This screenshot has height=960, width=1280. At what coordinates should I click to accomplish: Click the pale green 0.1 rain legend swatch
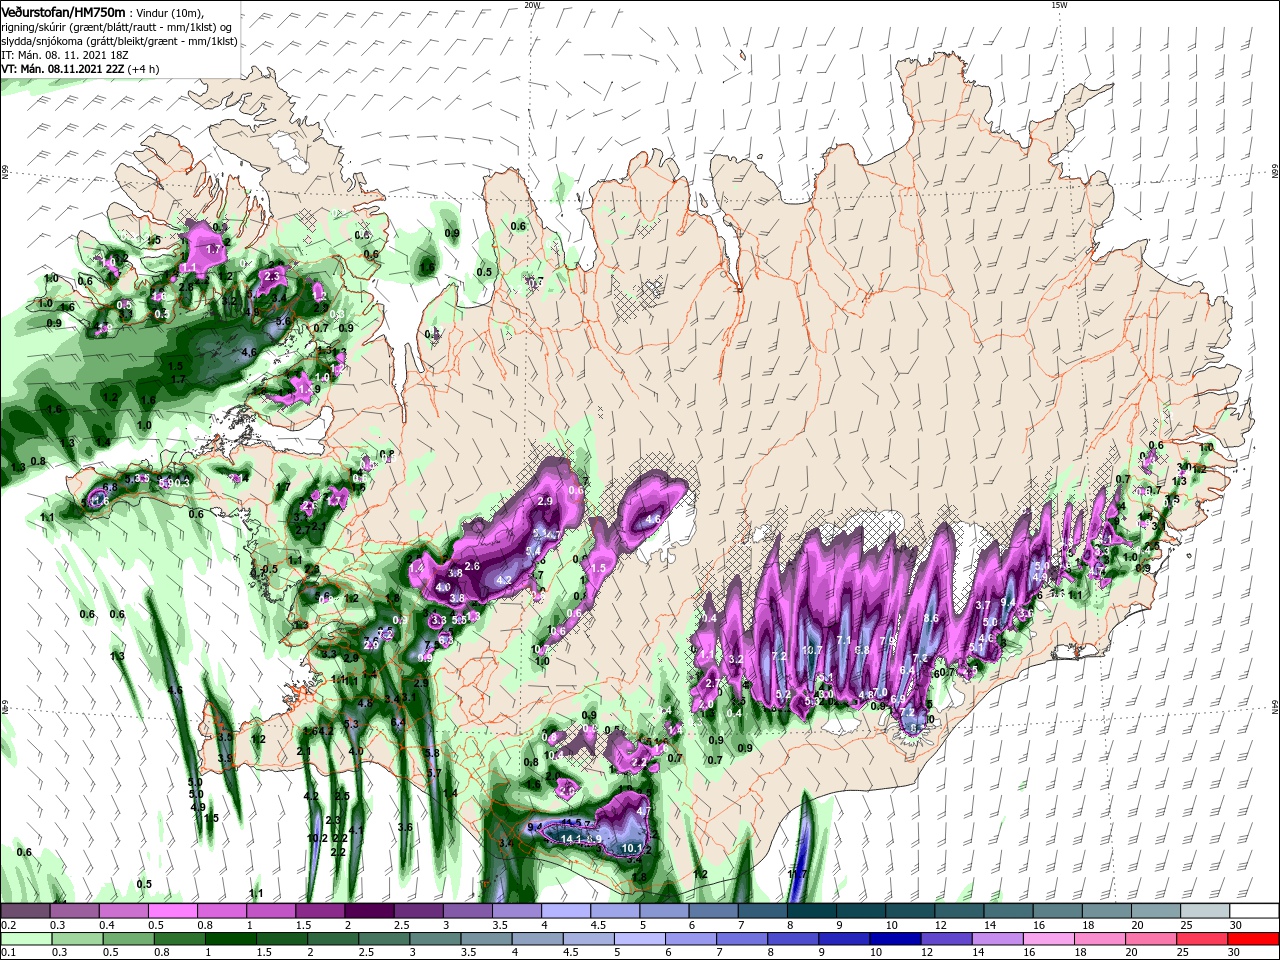pos(24,938)
